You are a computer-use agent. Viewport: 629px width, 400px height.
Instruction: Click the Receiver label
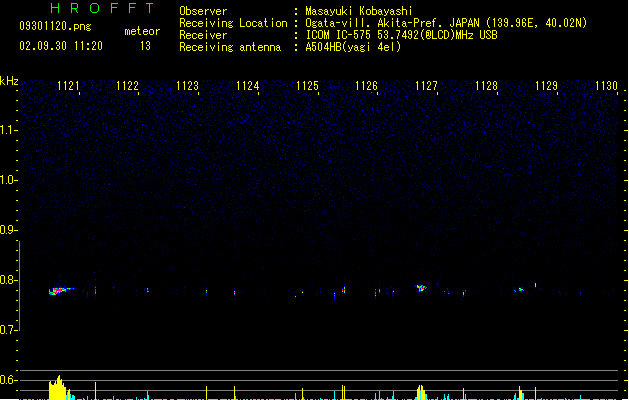click(203, 35)
